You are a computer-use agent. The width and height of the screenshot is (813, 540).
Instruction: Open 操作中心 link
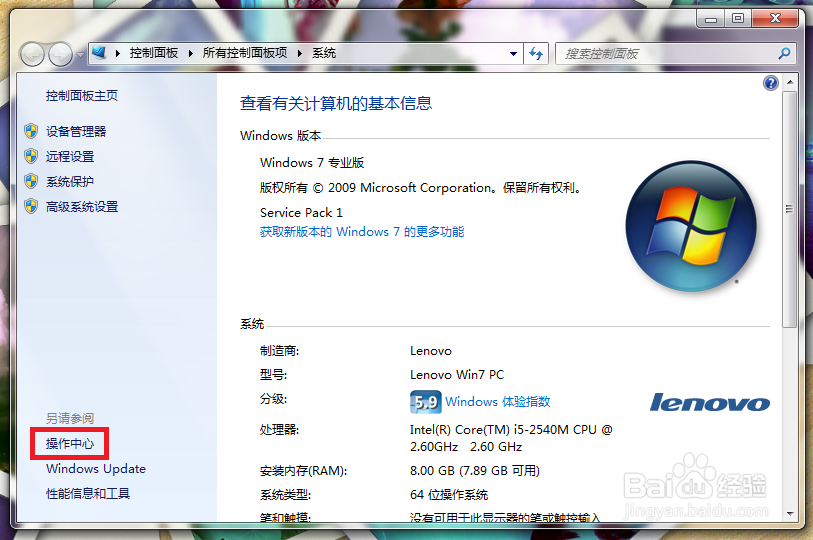70,444
